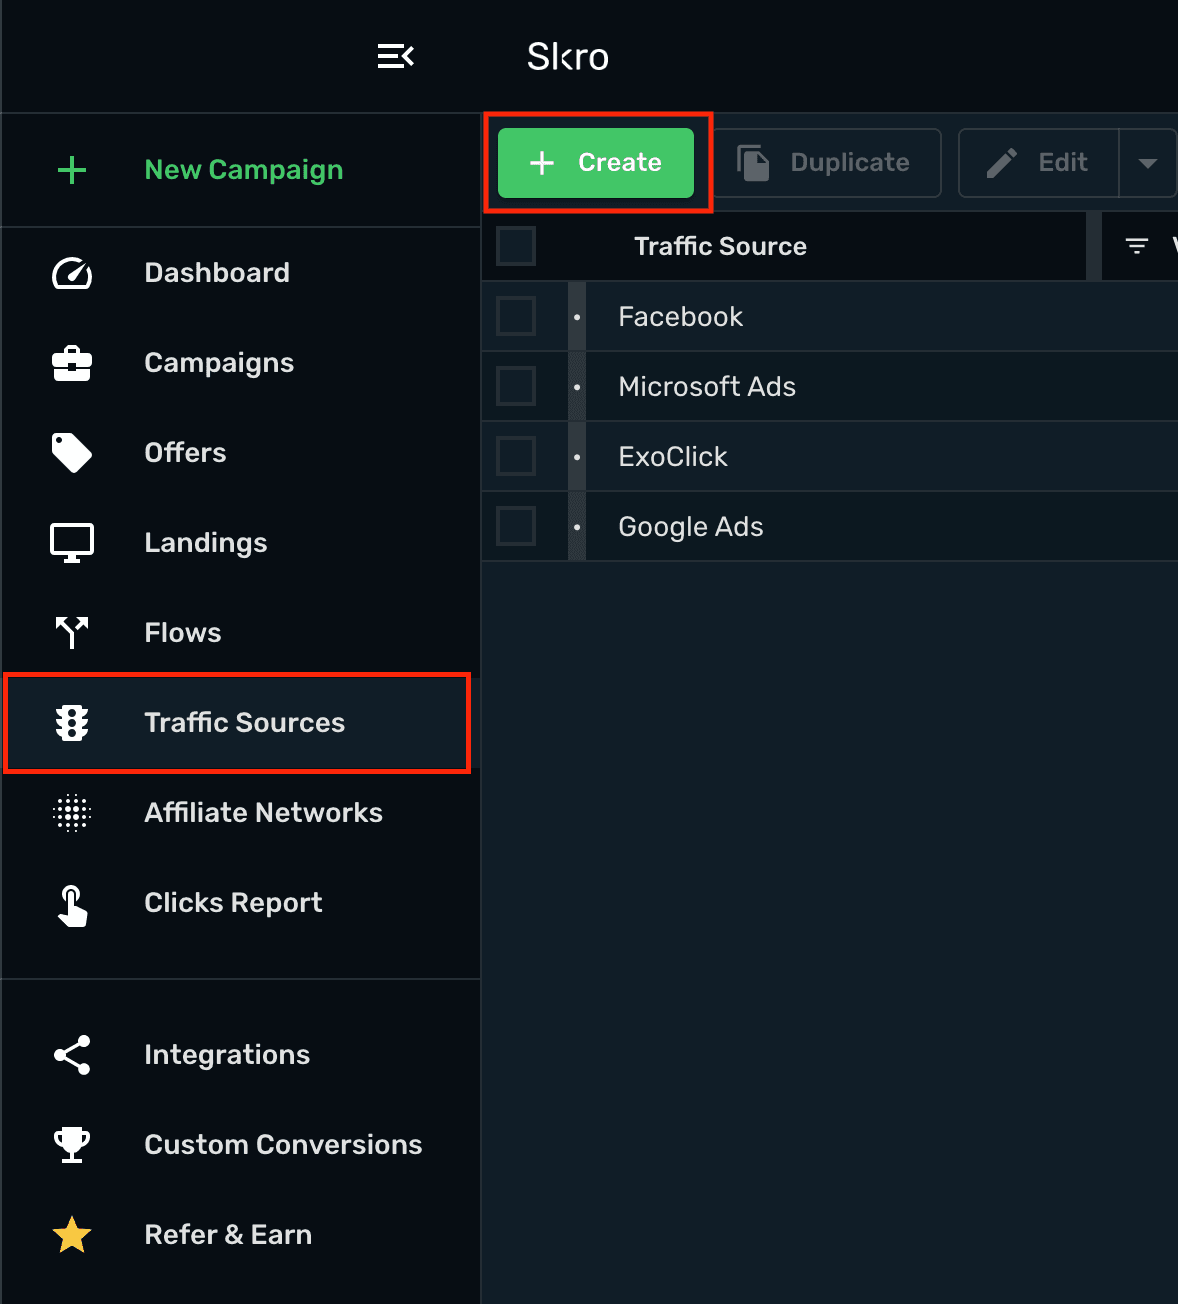1178x1304 pixels.
Task: Select the Facebook traffic source
Action: [x=680, y=317]
